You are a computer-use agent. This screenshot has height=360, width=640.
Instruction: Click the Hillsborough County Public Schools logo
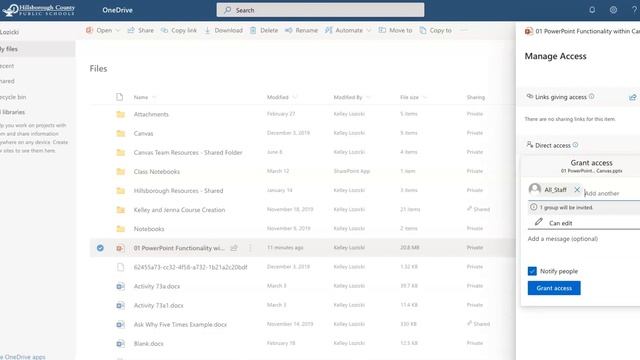(x=39, y=10)
